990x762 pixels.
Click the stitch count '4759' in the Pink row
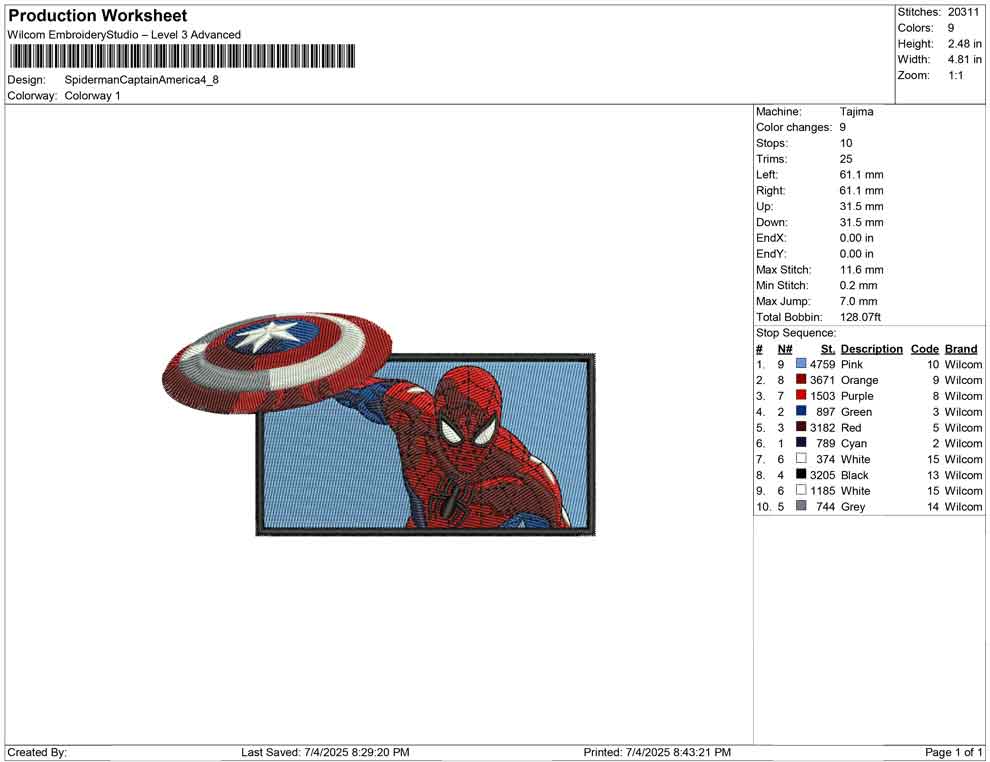(x=822, y=364)
